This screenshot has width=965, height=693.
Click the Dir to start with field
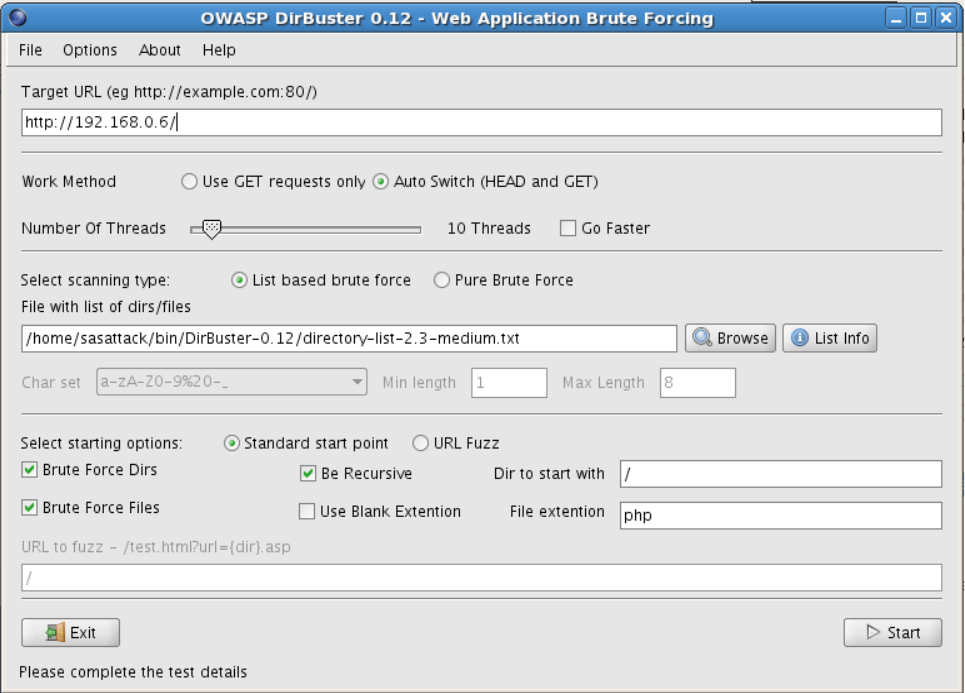780,474
